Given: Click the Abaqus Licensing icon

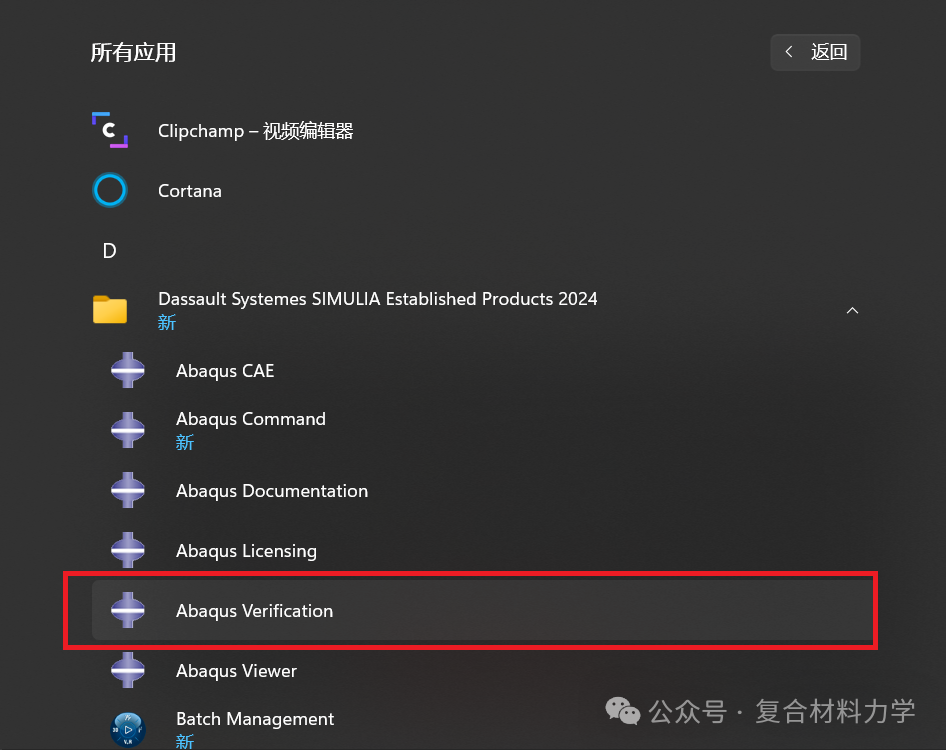Looking at the screenshot, I should pos(128,550).
